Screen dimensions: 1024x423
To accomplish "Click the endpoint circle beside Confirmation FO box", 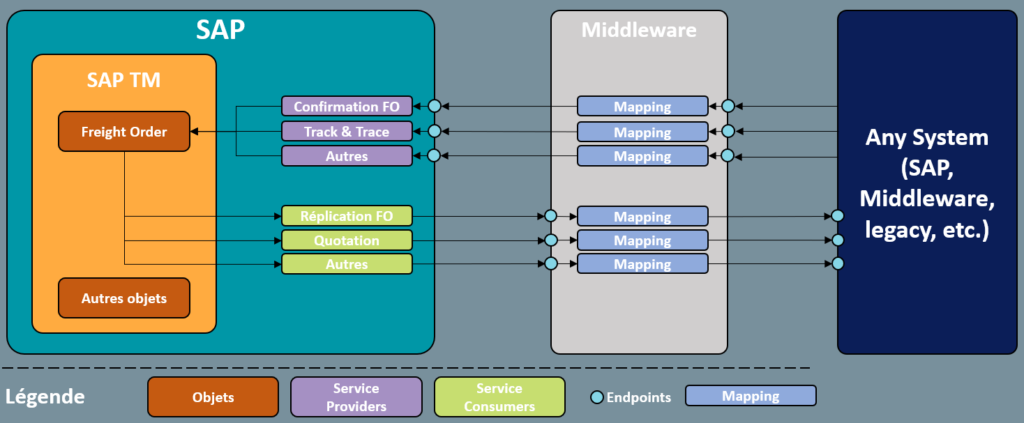I will [x=434, y=106].
